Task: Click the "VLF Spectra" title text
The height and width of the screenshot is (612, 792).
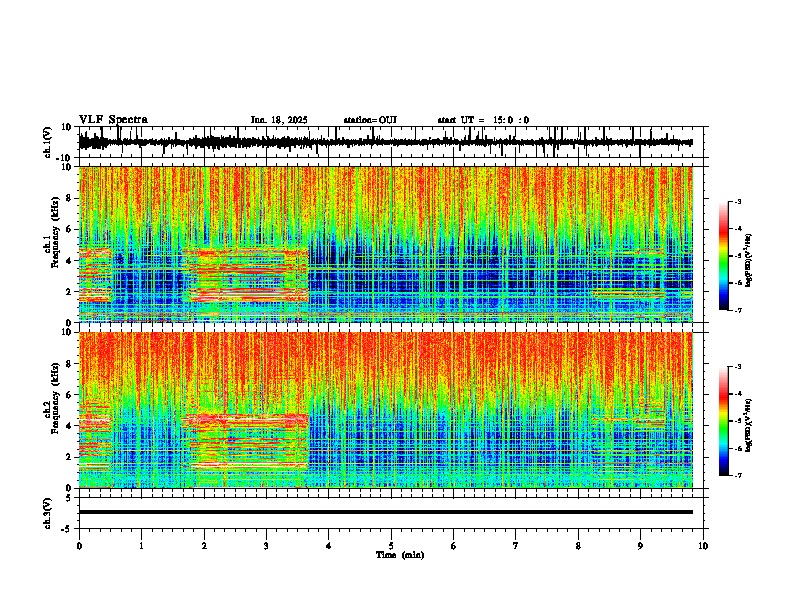Action: (113, 120)
